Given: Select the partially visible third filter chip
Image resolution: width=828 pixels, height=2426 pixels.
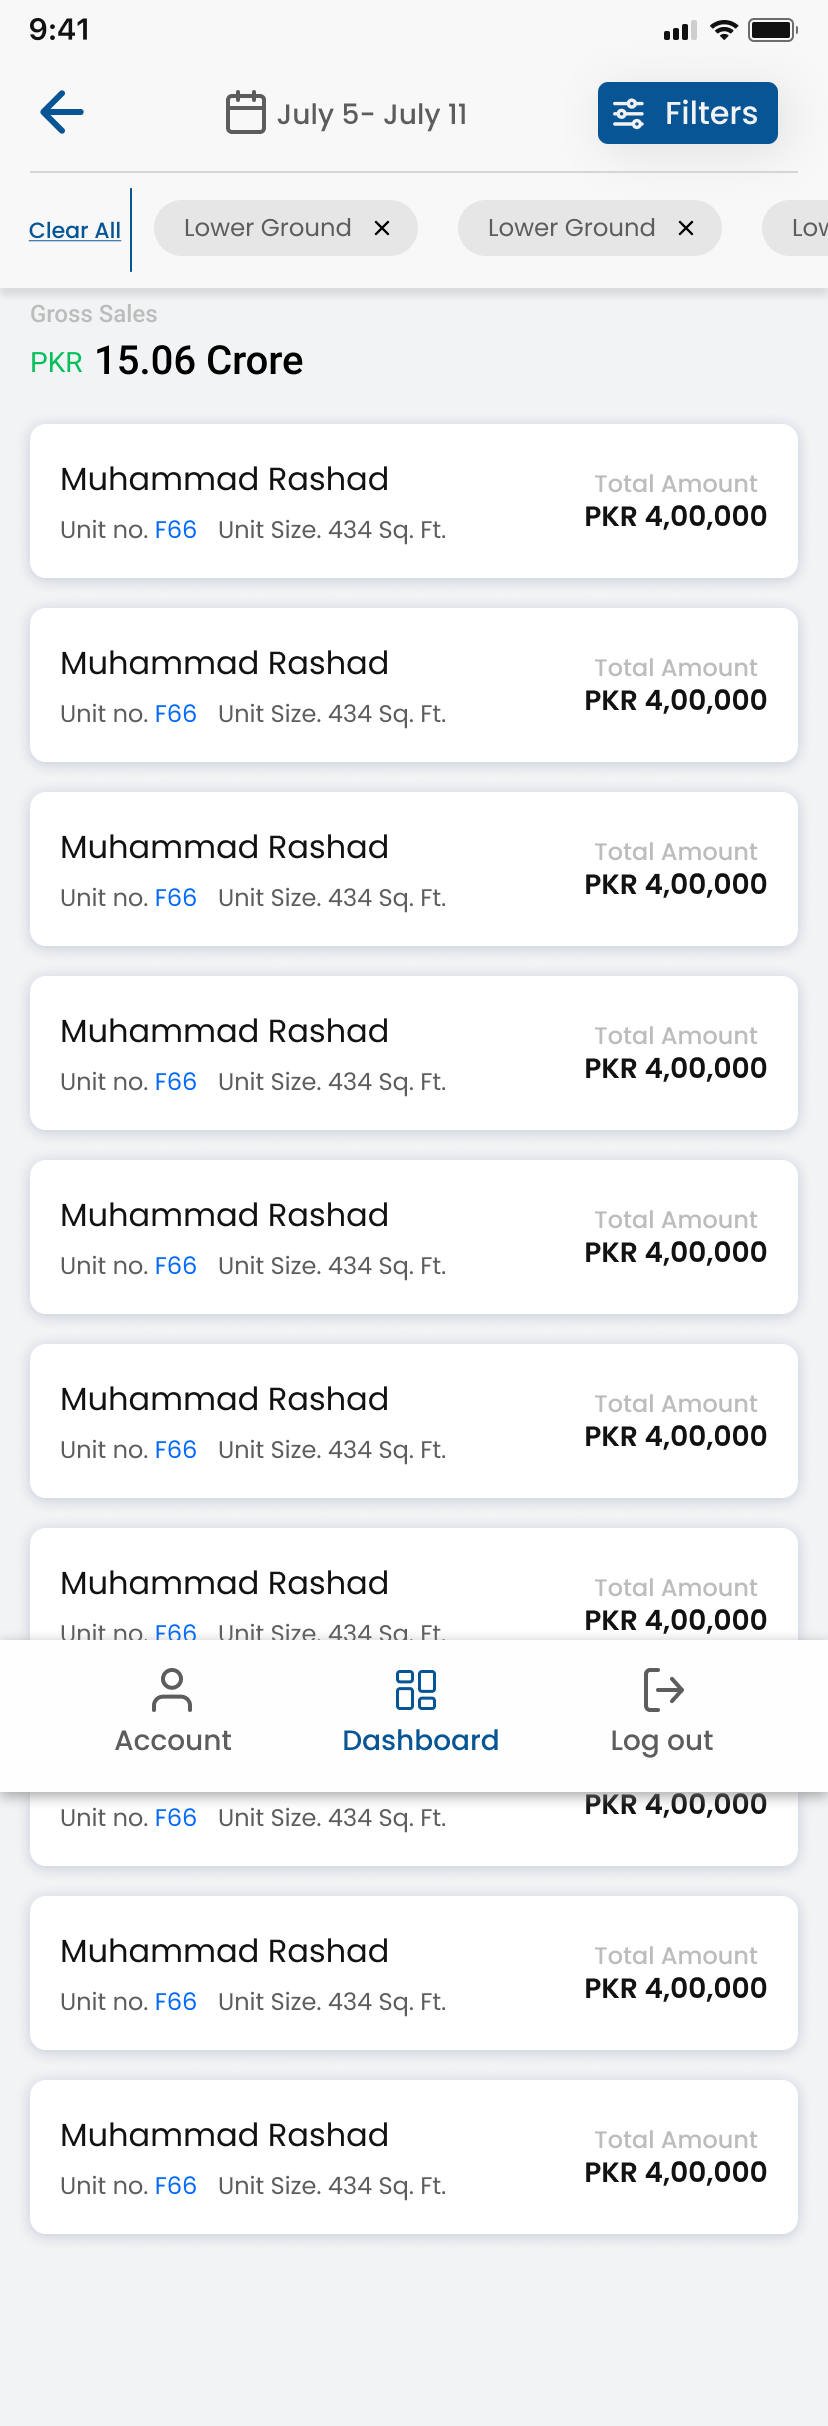Looking at the screenshot, I should click(x=796, y=228).
